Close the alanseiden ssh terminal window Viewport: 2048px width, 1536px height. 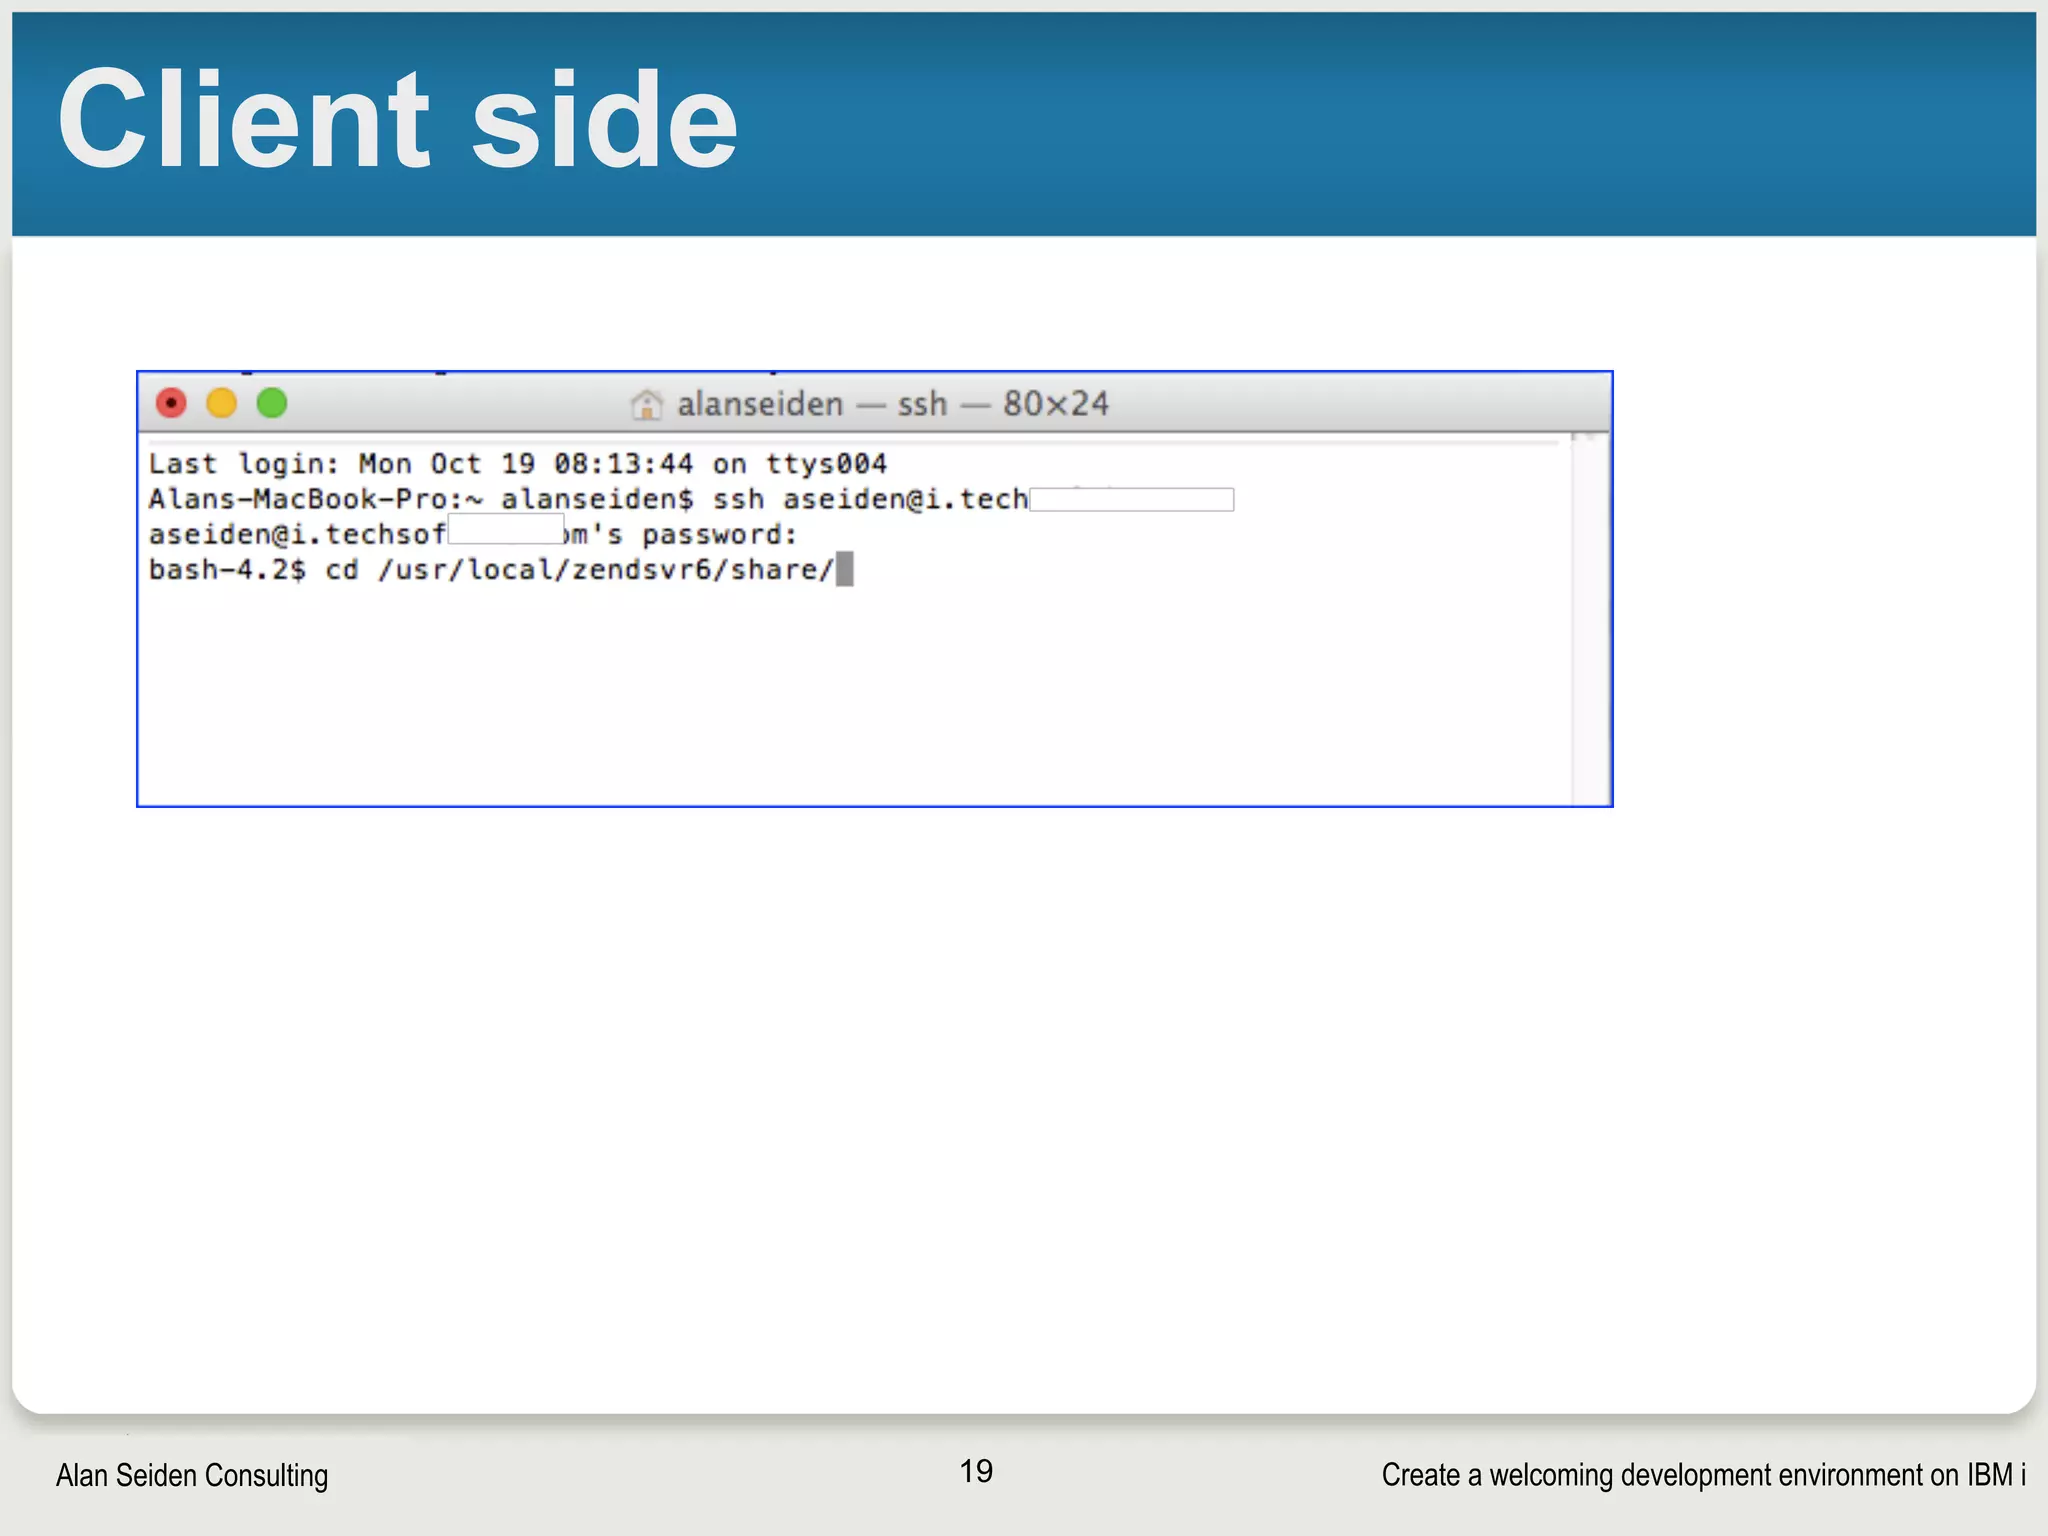[171, 403]
